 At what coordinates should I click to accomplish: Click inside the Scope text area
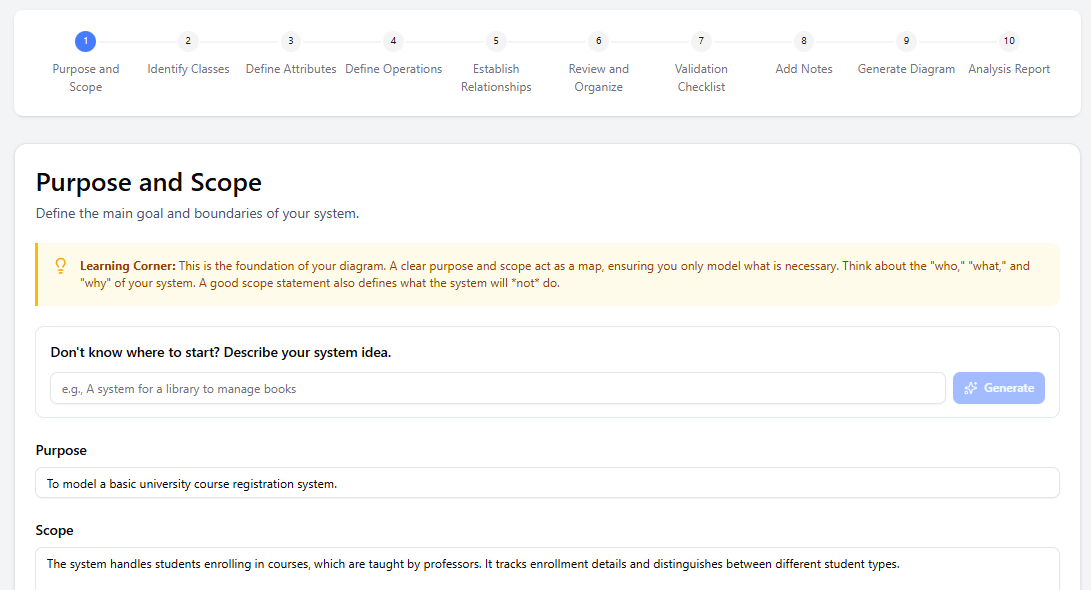(x=546, y=566)
